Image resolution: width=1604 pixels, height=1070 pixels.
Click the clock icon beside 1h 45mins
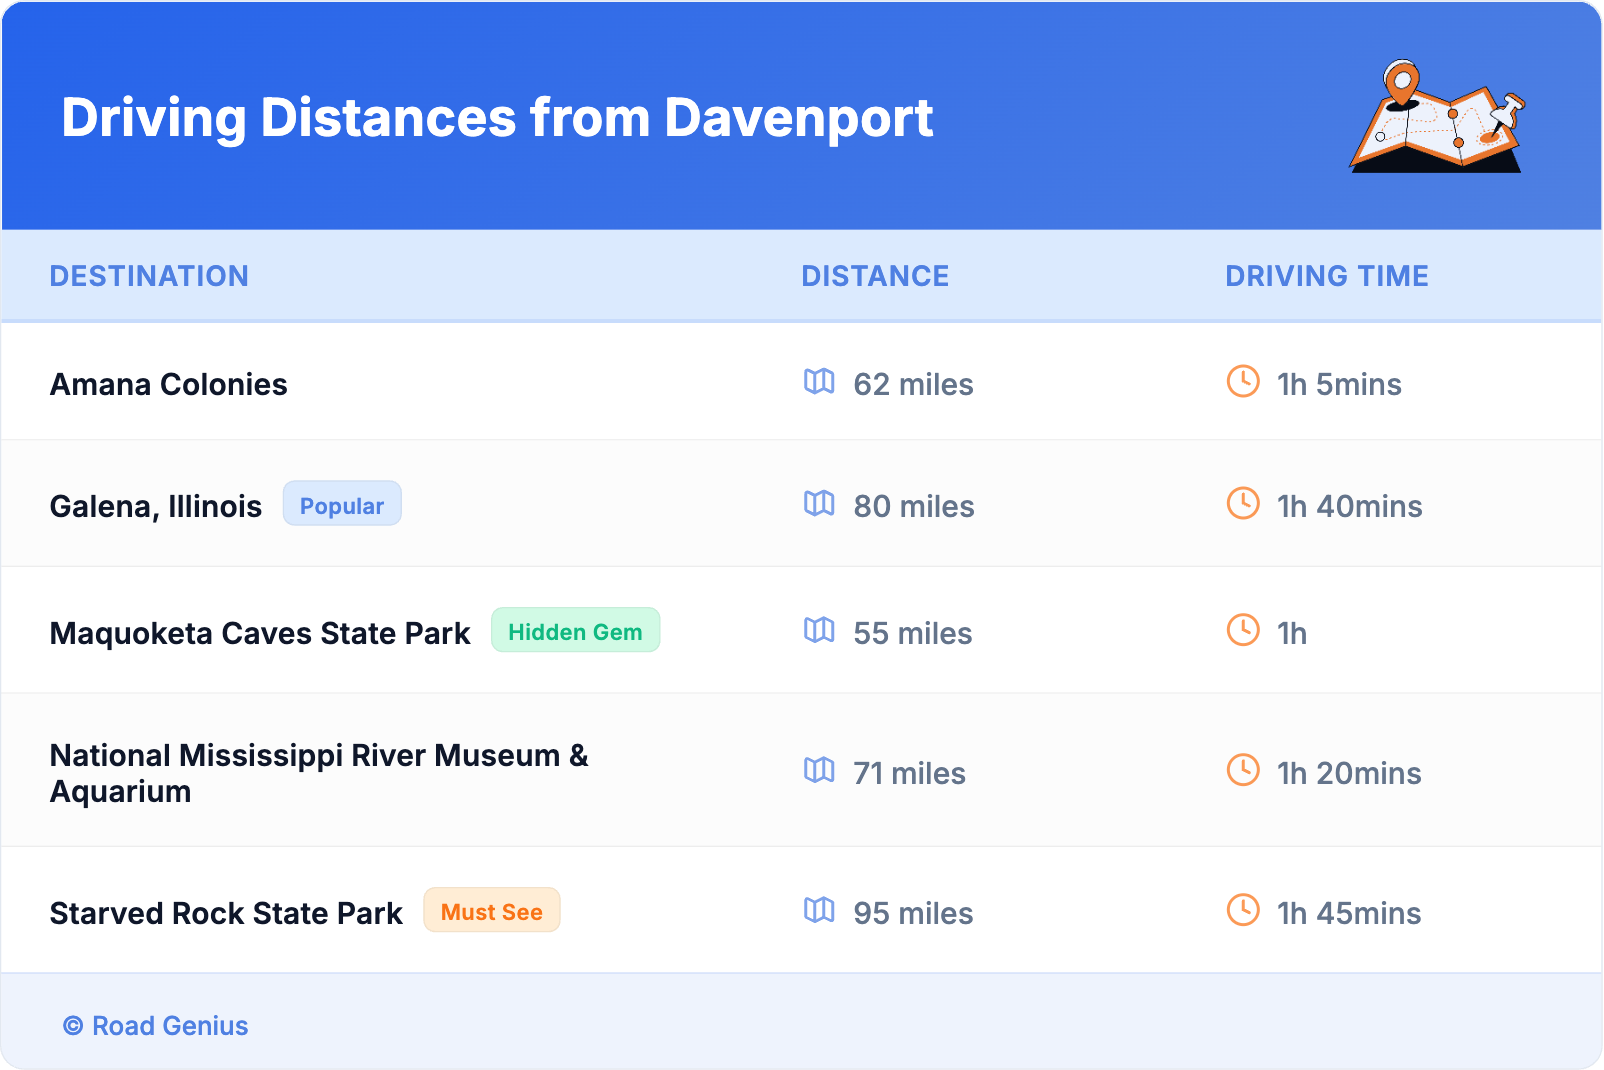[x=1243, y=911]
